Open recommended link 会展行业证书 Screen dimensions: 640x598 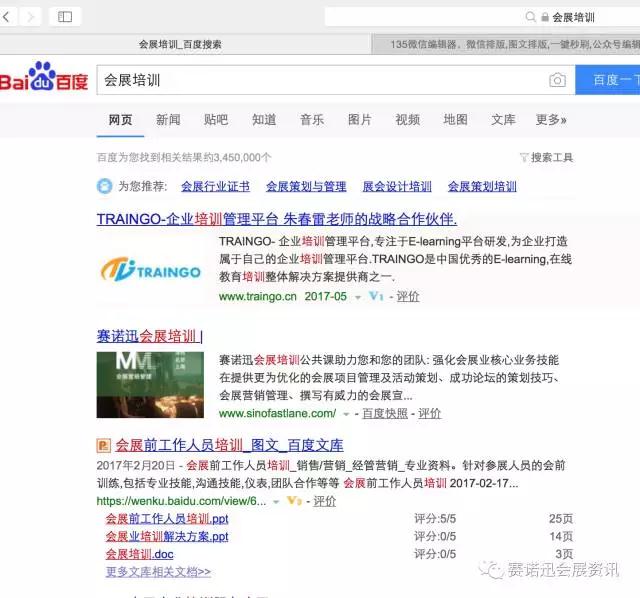tap(216, 187)
